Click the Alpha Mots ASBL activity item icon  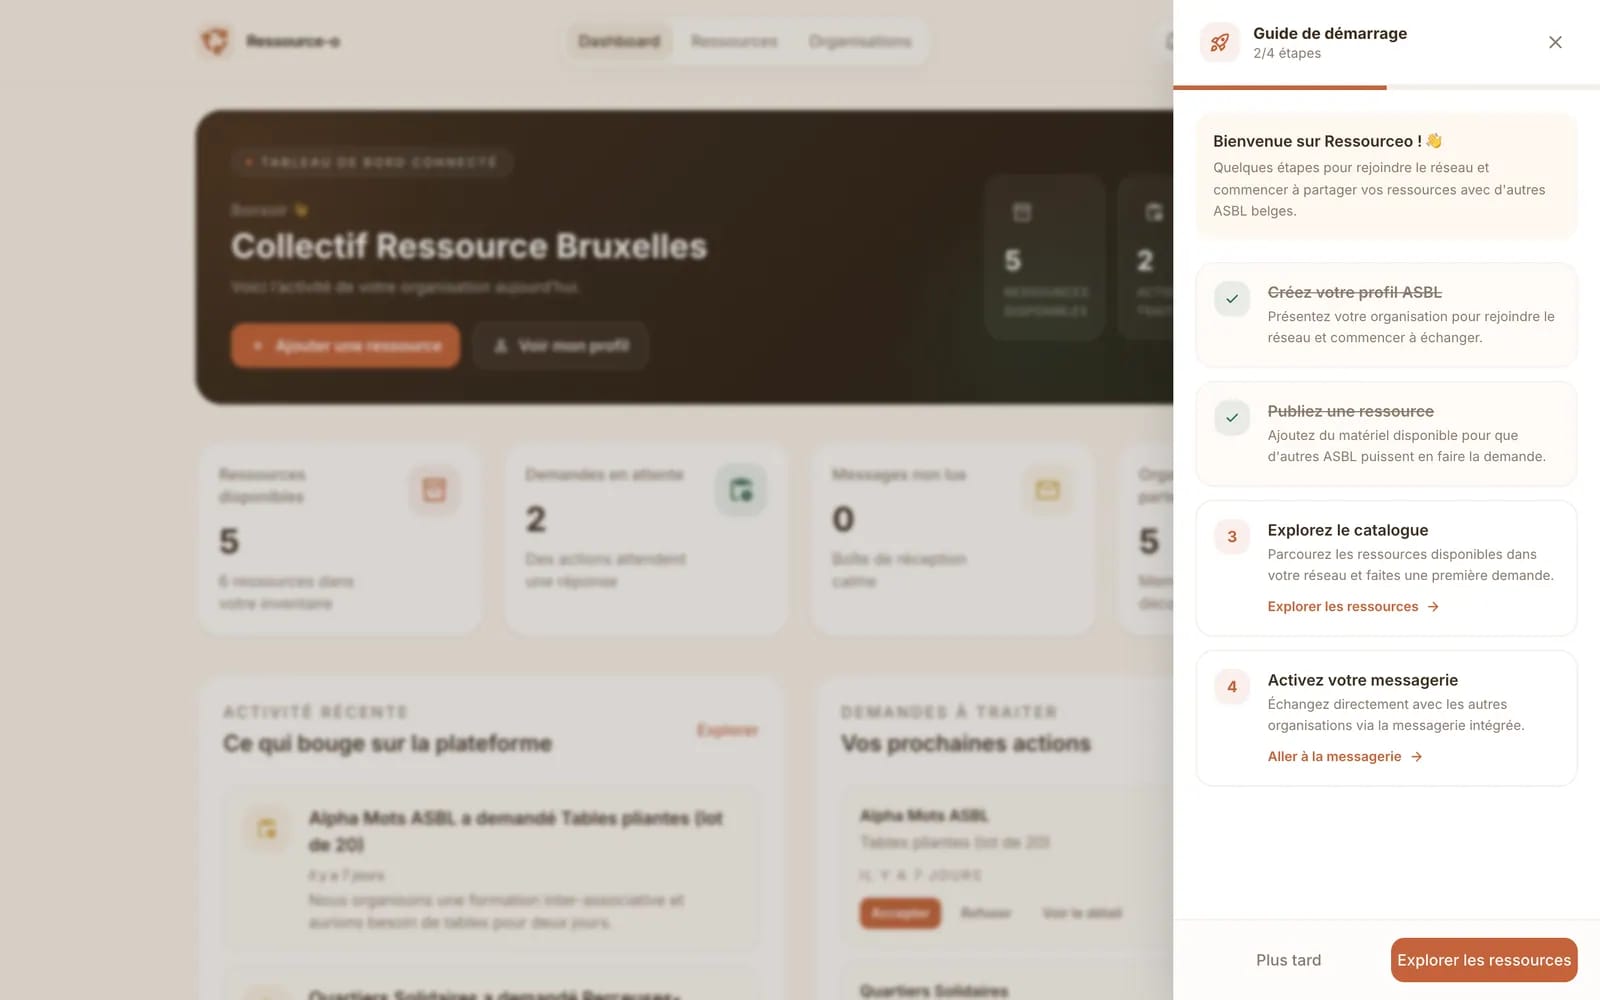pos(267,828)
